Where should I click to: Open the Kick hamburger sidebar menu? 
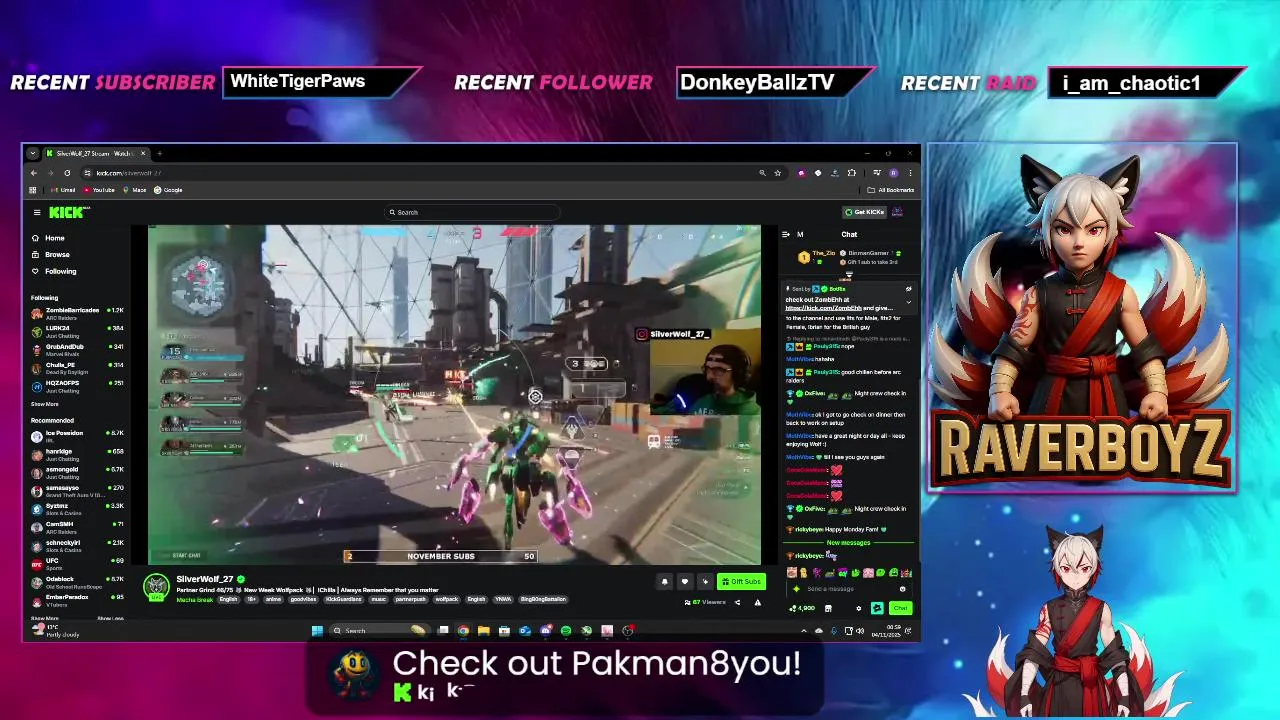coord(37,212)
